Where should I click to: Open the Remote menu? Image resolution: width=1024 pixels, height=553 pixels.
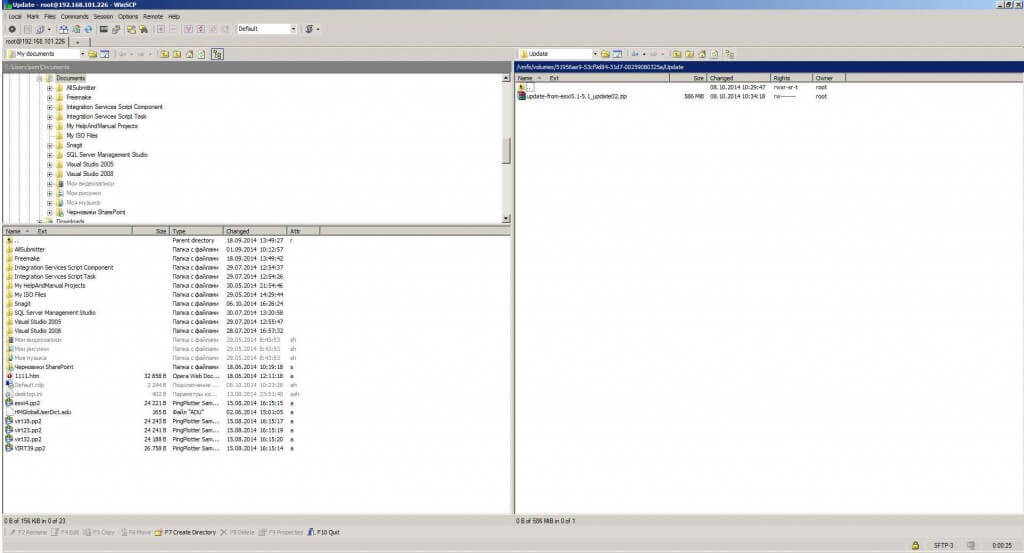point(153,16)
